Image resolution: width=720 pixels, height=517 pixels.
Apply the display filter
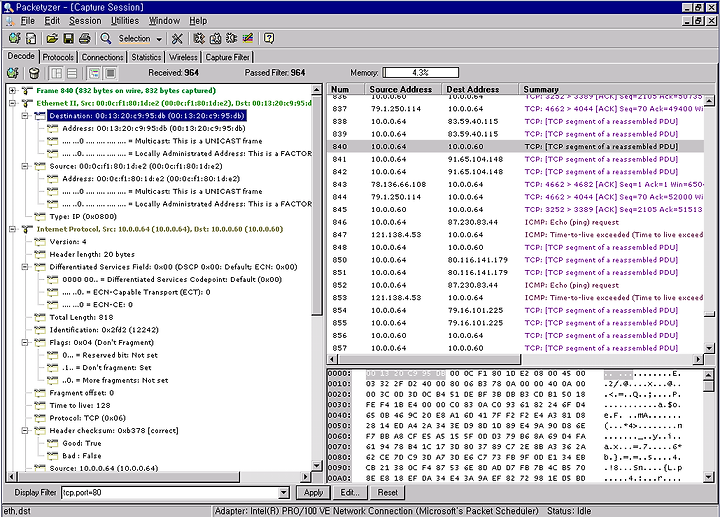point(313,493)
